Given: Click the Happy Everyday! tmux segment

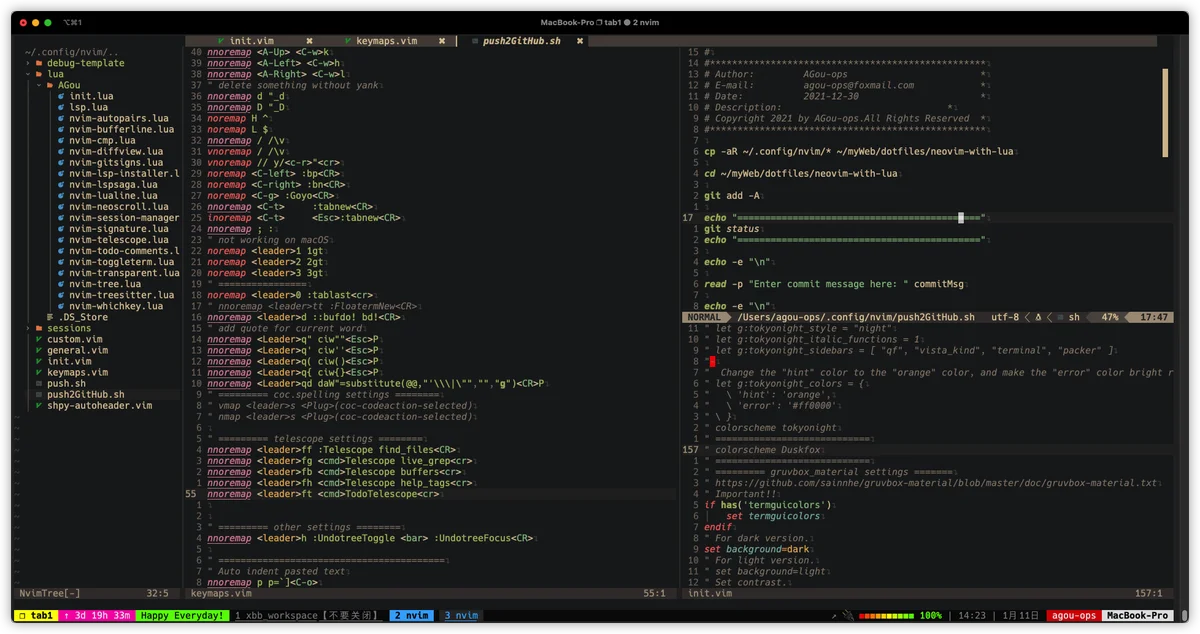Looking at the screenshot, I should (182, 616).
